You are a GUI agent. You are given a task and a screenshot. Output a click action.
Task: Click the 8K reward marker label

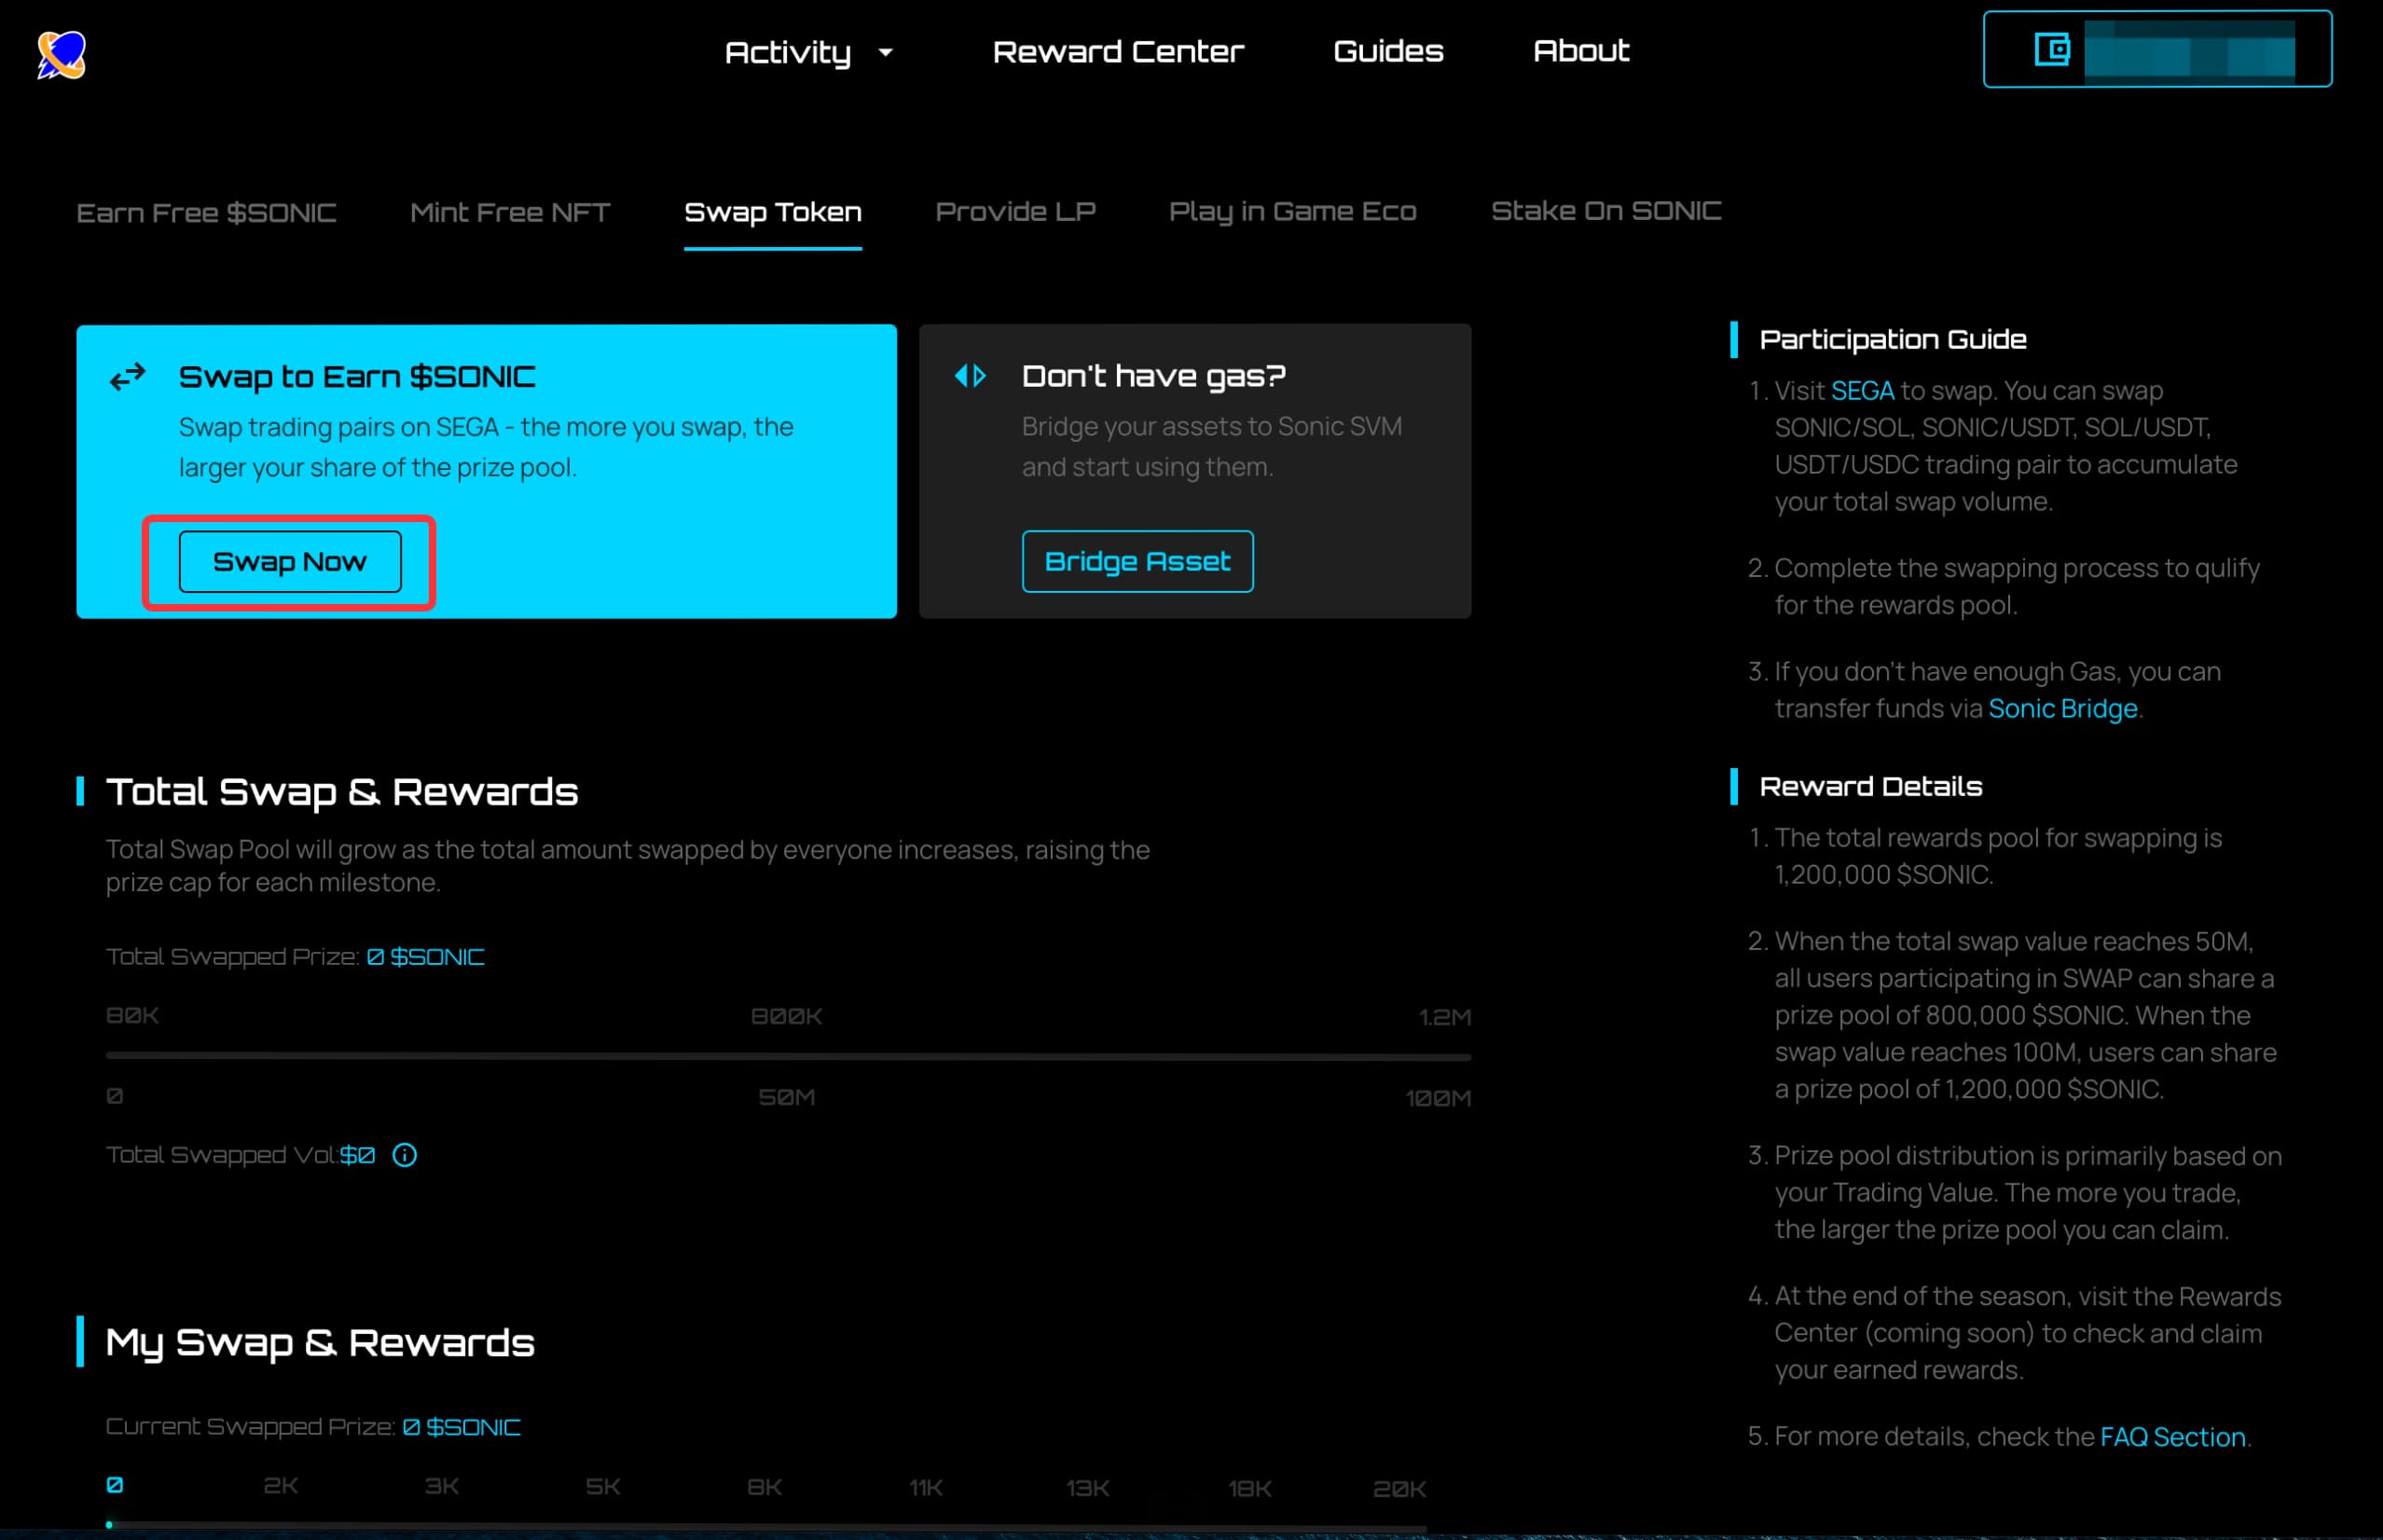tap(765, 1487)
